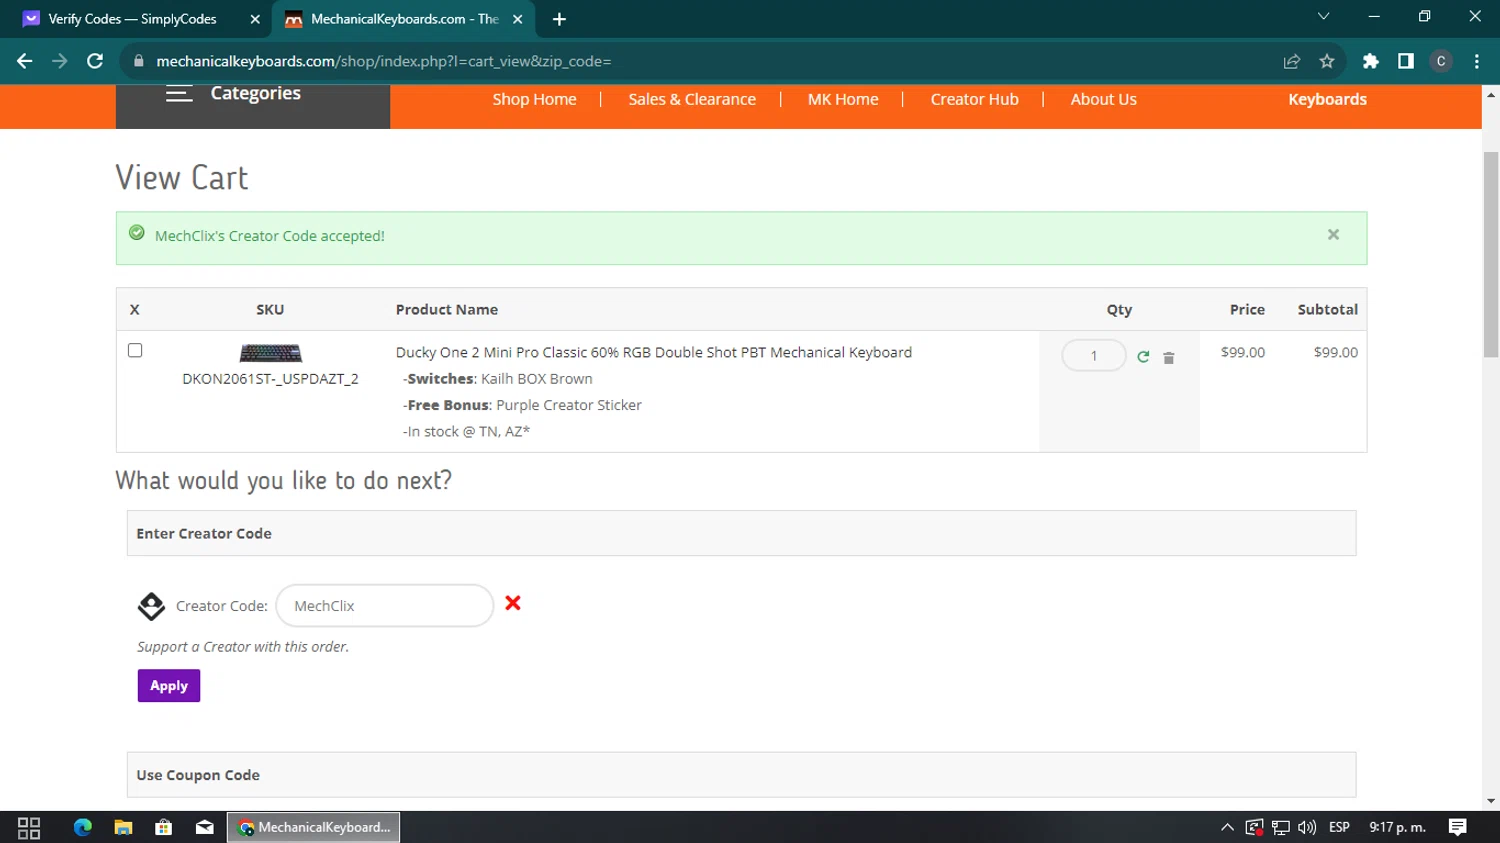Screen dimensions: 1500x843
Task: Launch Microsoft Edge from the taskbar
Action: [82, 827]
